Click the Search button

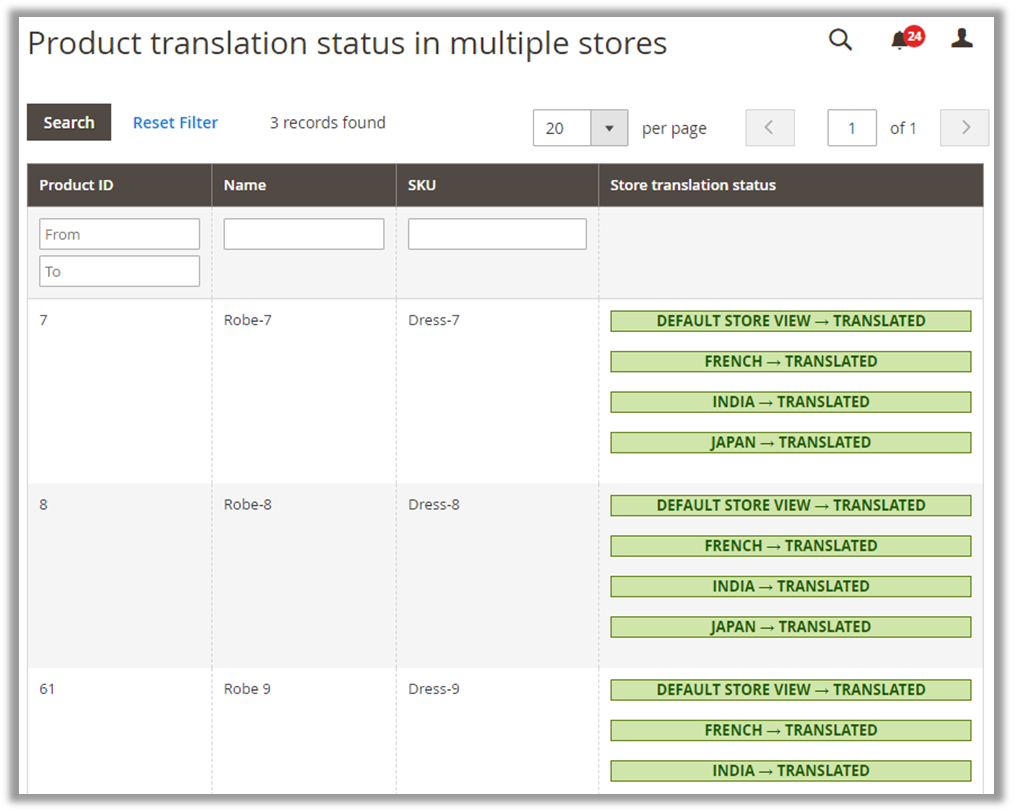pyautogui.click(x=69, y=122)
